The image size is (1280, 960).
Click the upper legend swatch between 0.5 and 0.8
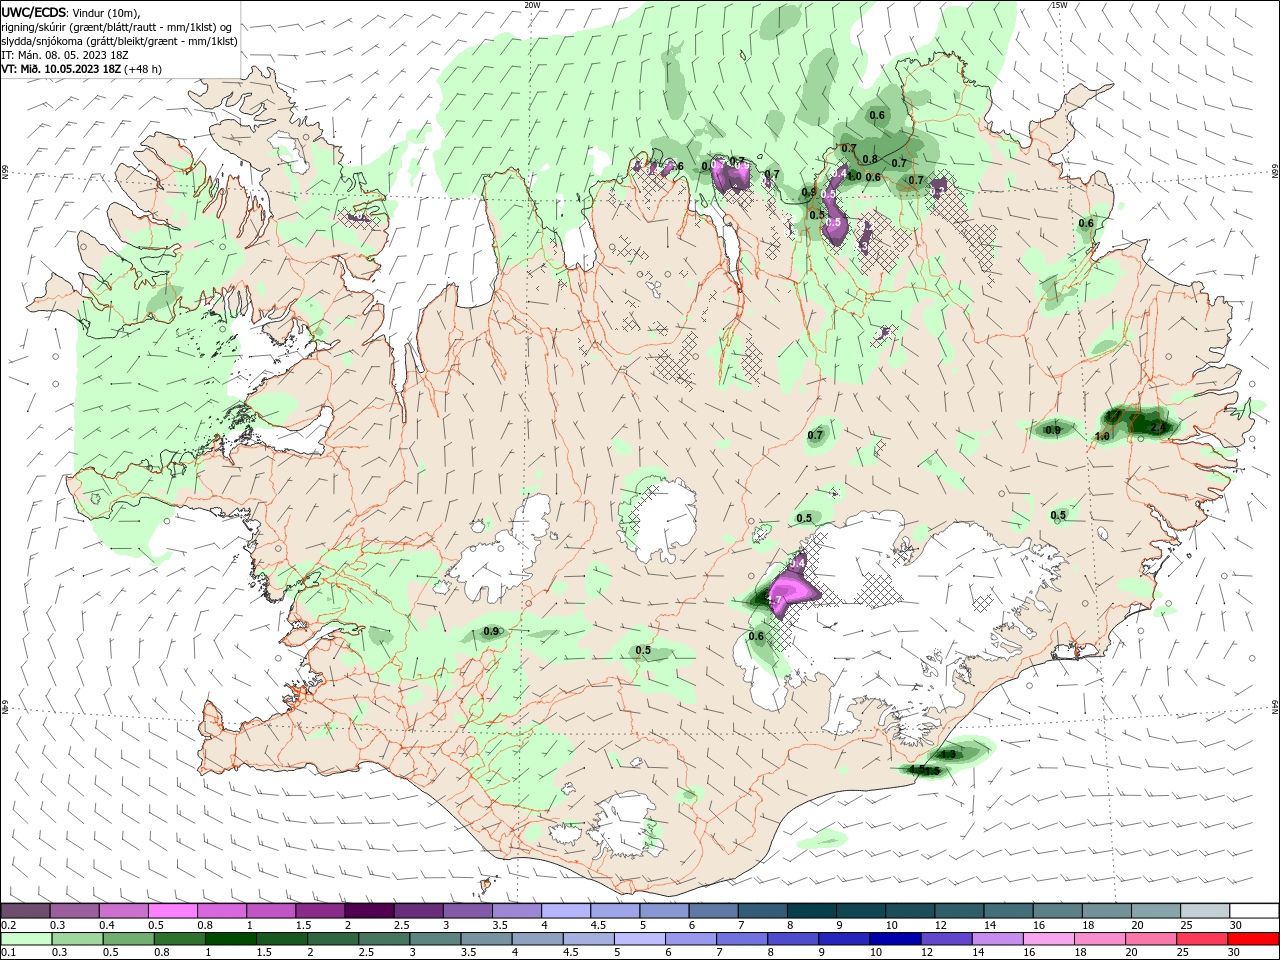(x=173, y=911)
